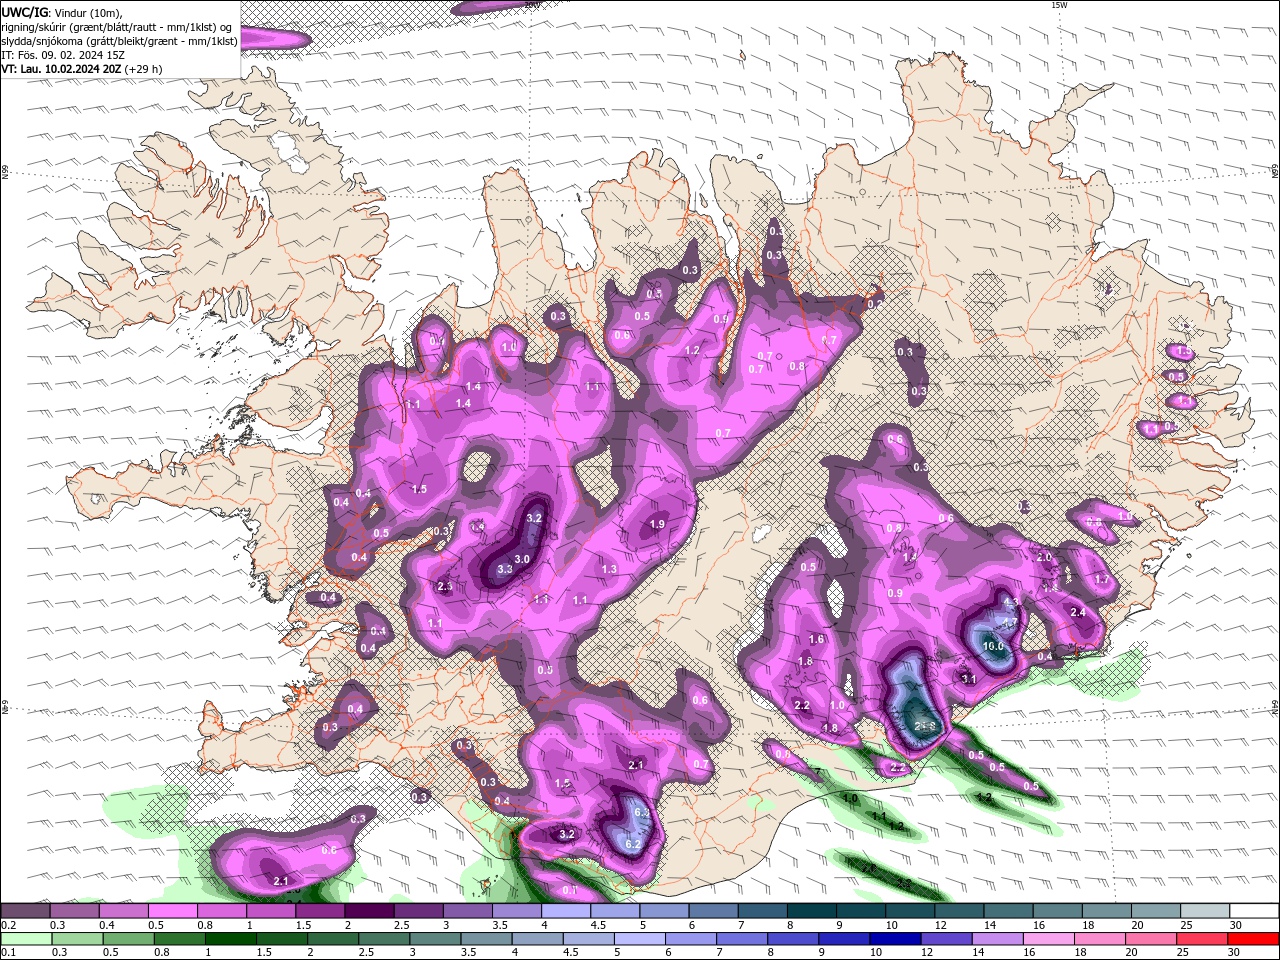
Task: Click the white swatch ending the snow scale
Action: coord(1255,911)
